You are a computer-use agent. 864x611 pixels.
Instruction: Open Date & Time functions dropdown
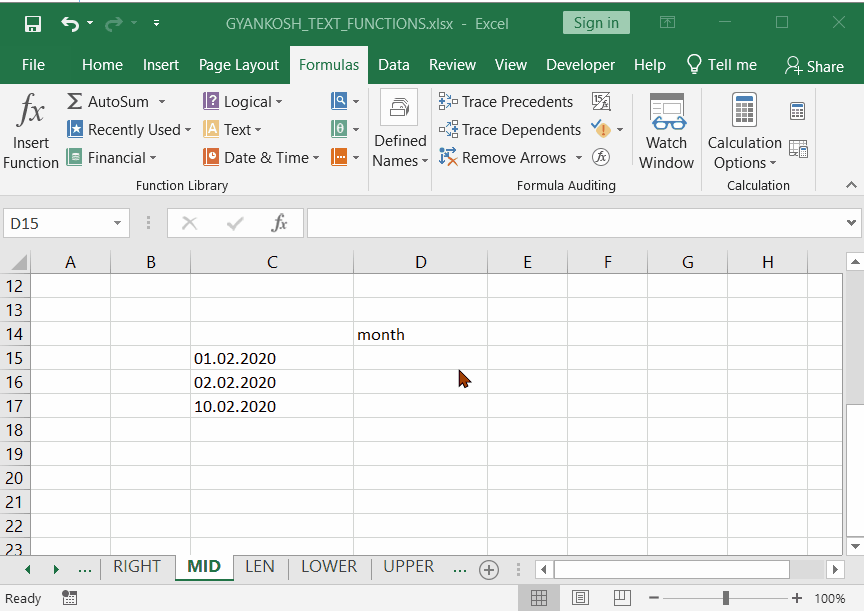click(262, 158)
